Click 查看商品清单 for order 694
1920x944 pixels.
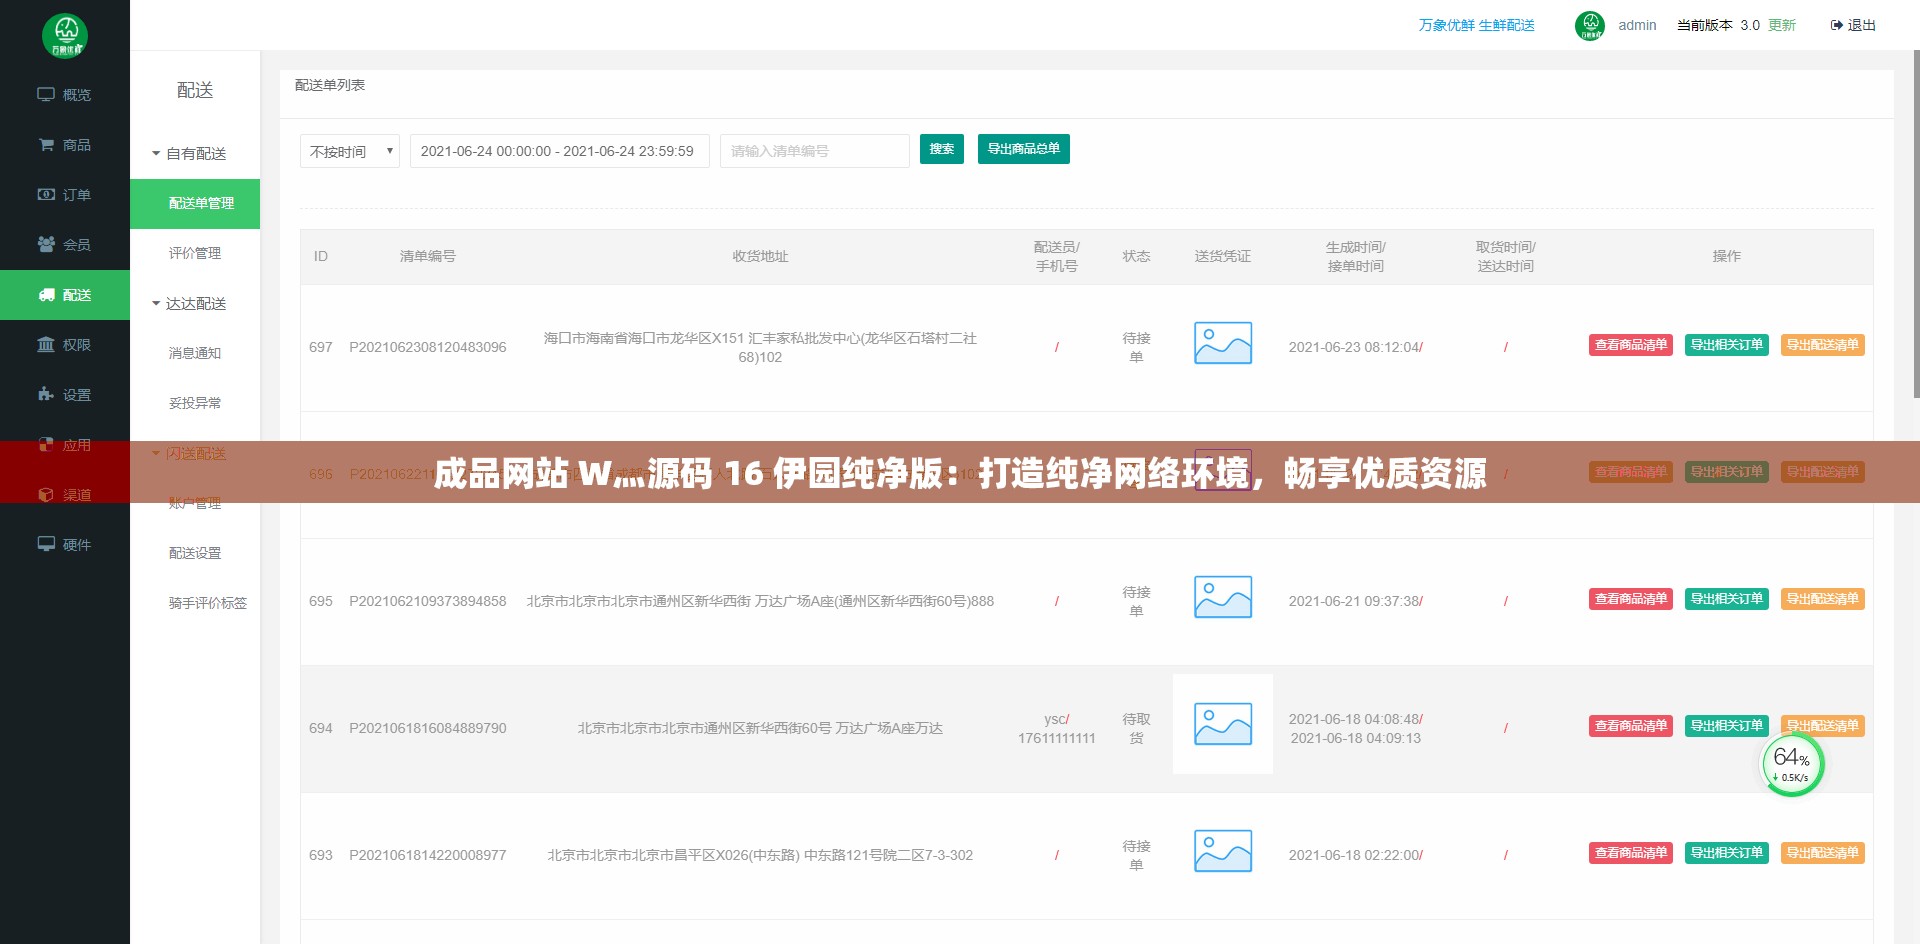coord(1631,726)
